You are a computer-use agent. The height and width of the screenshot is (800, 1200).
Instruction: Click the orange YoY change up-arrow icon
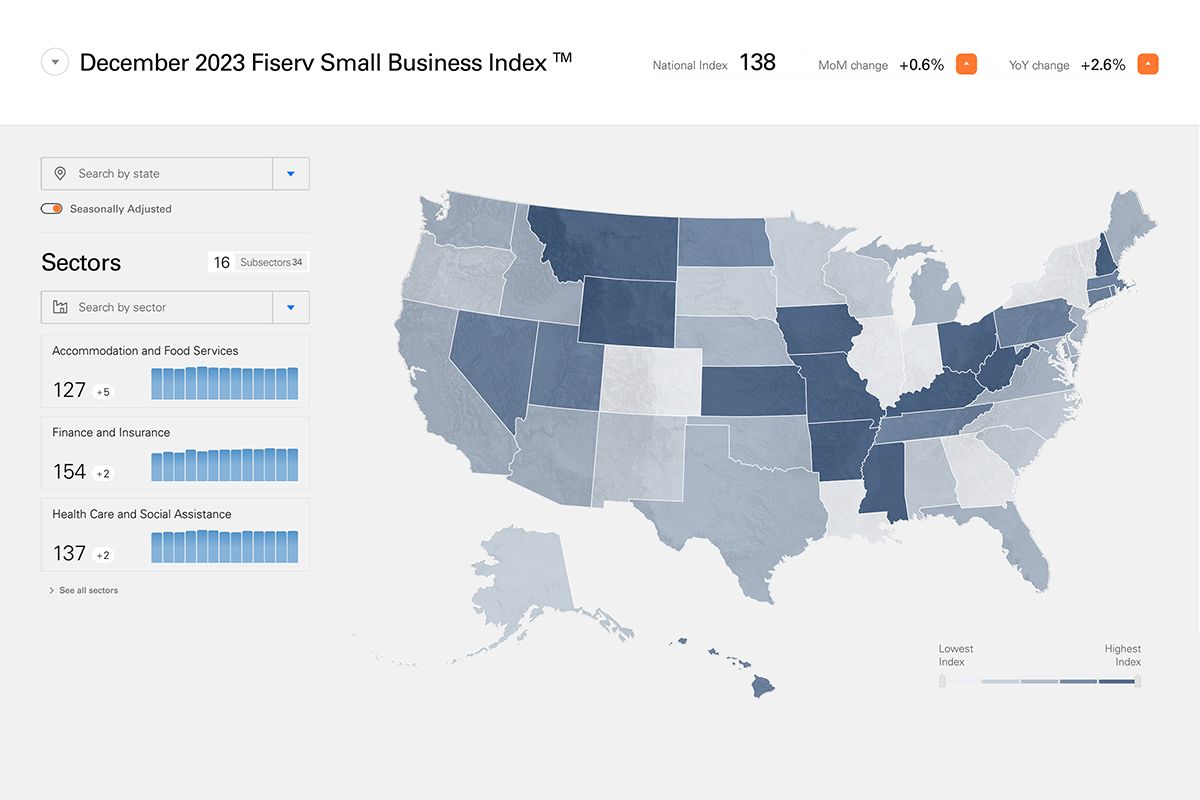click(x=1148, y=64)
